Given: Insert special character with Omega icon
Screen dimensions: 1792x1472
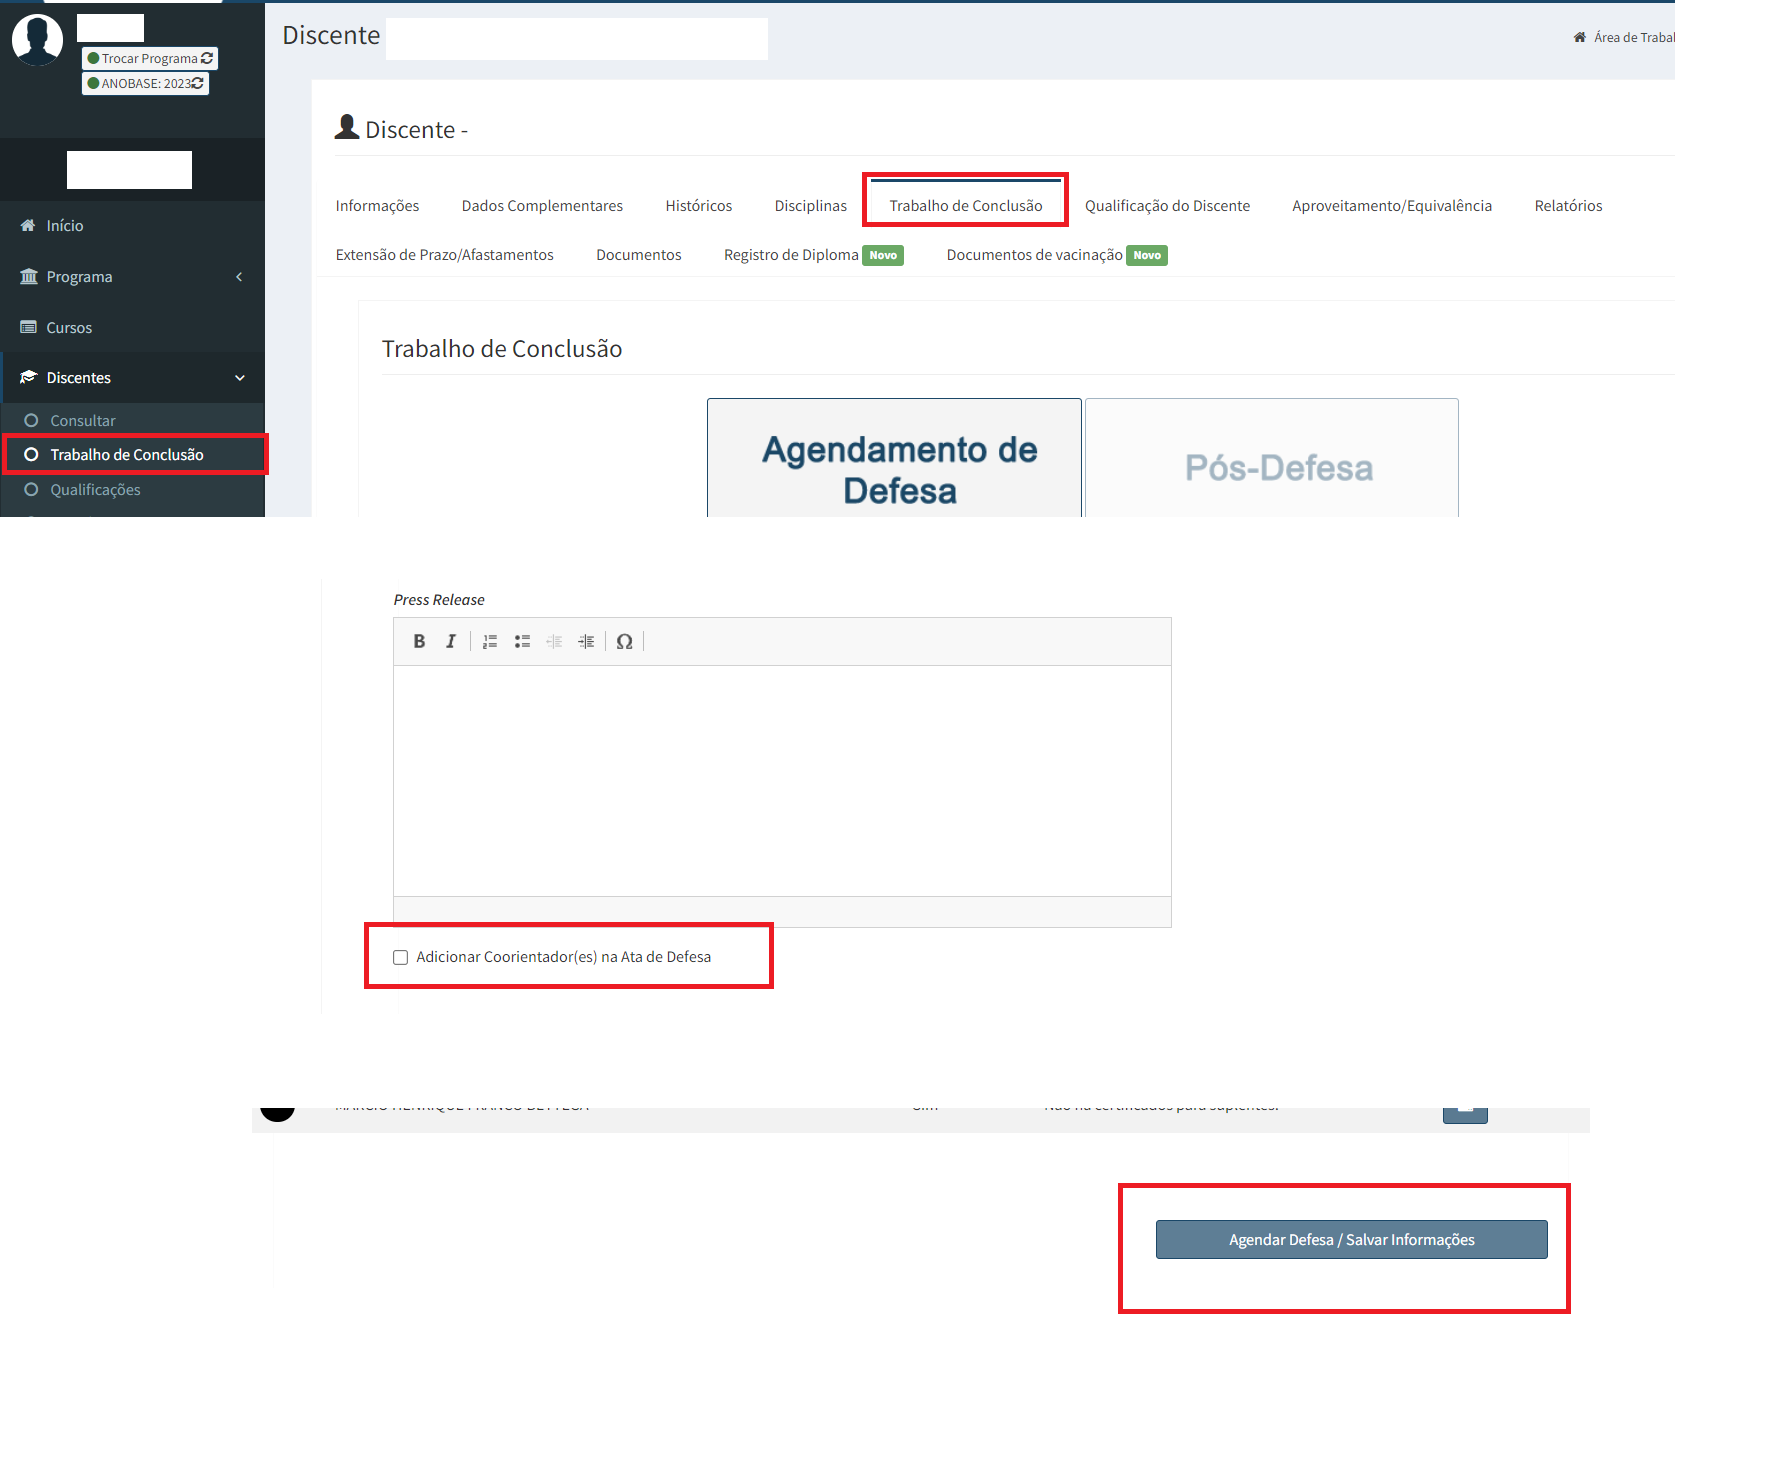Looking at the screenshot, I should point(624,642).
